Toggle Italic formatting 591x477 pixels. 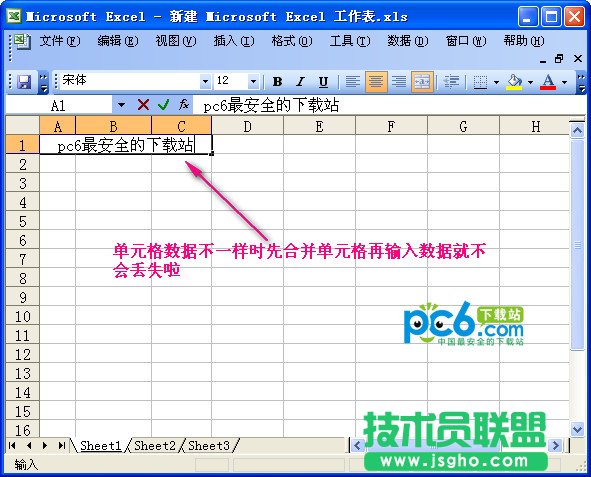(300, 81)
